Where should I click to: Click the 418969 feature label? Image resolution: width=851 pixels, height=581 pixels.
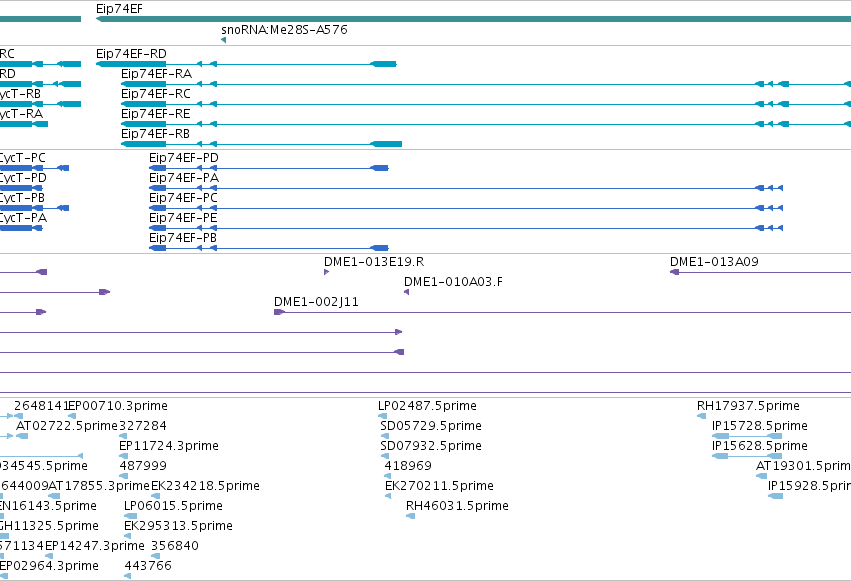(x=408, y=465)
